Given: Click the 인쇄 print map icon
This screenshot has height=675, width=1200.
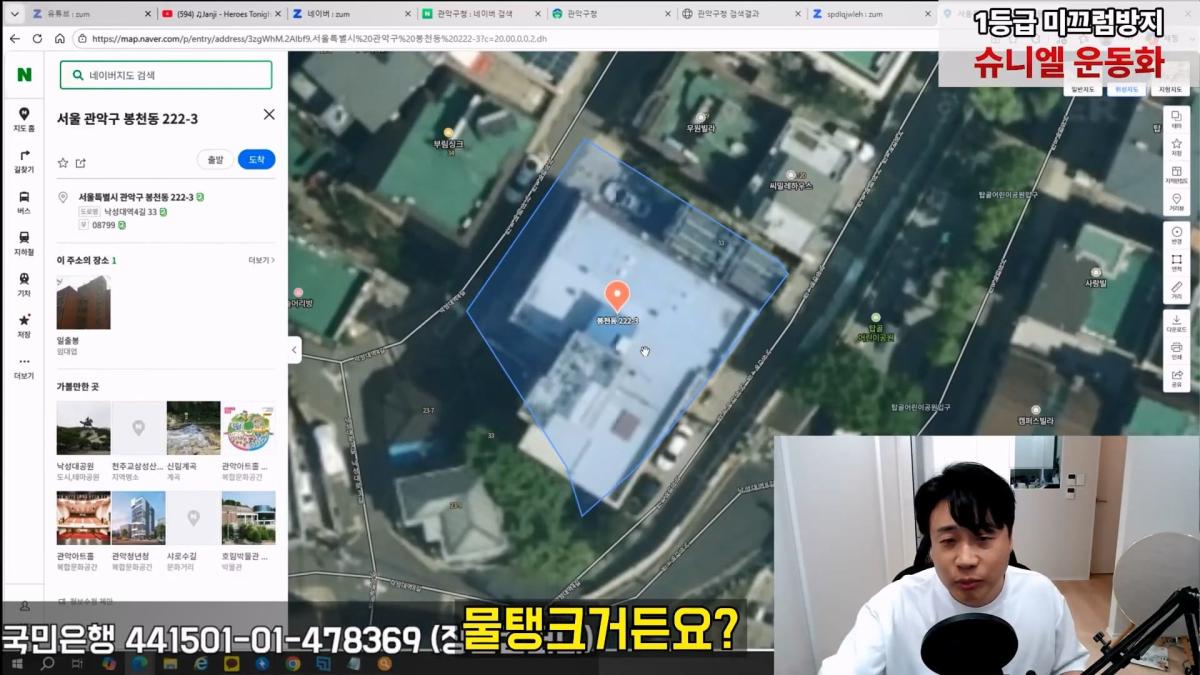Looking at the screenshot, I should pos(1176,350).
